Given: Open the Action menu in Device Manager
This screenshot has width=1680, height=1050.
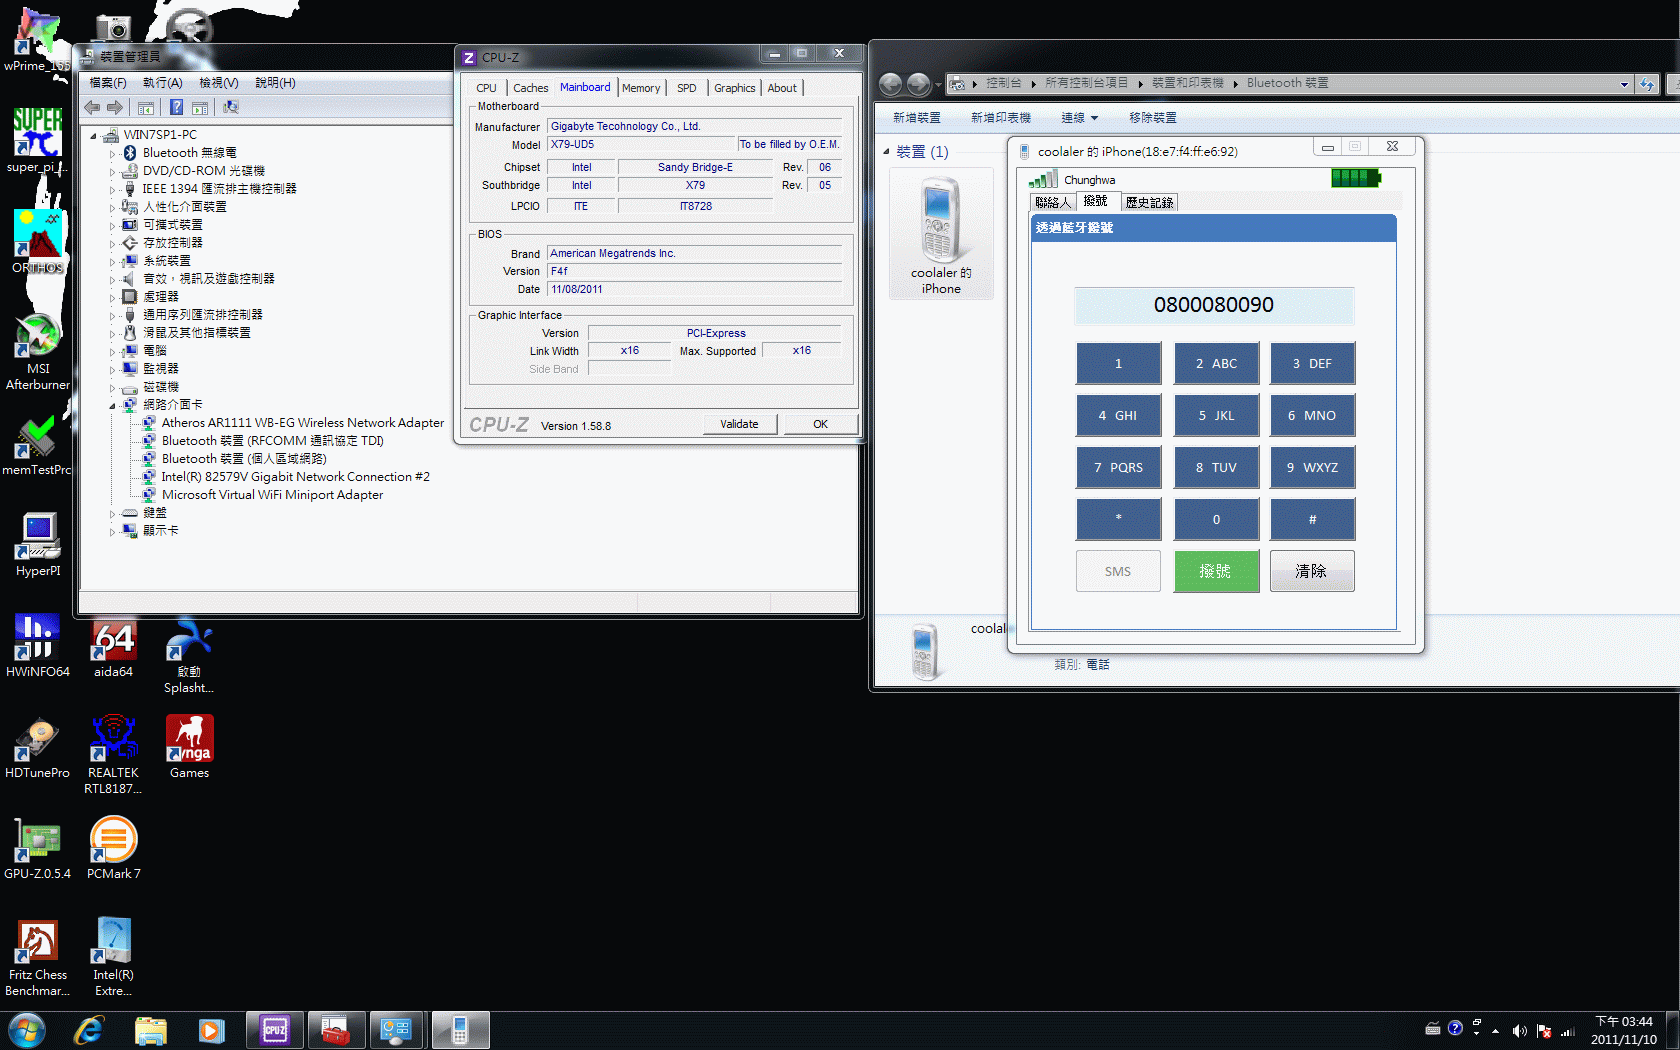Looking at the screenshot, I should point(162,83).
